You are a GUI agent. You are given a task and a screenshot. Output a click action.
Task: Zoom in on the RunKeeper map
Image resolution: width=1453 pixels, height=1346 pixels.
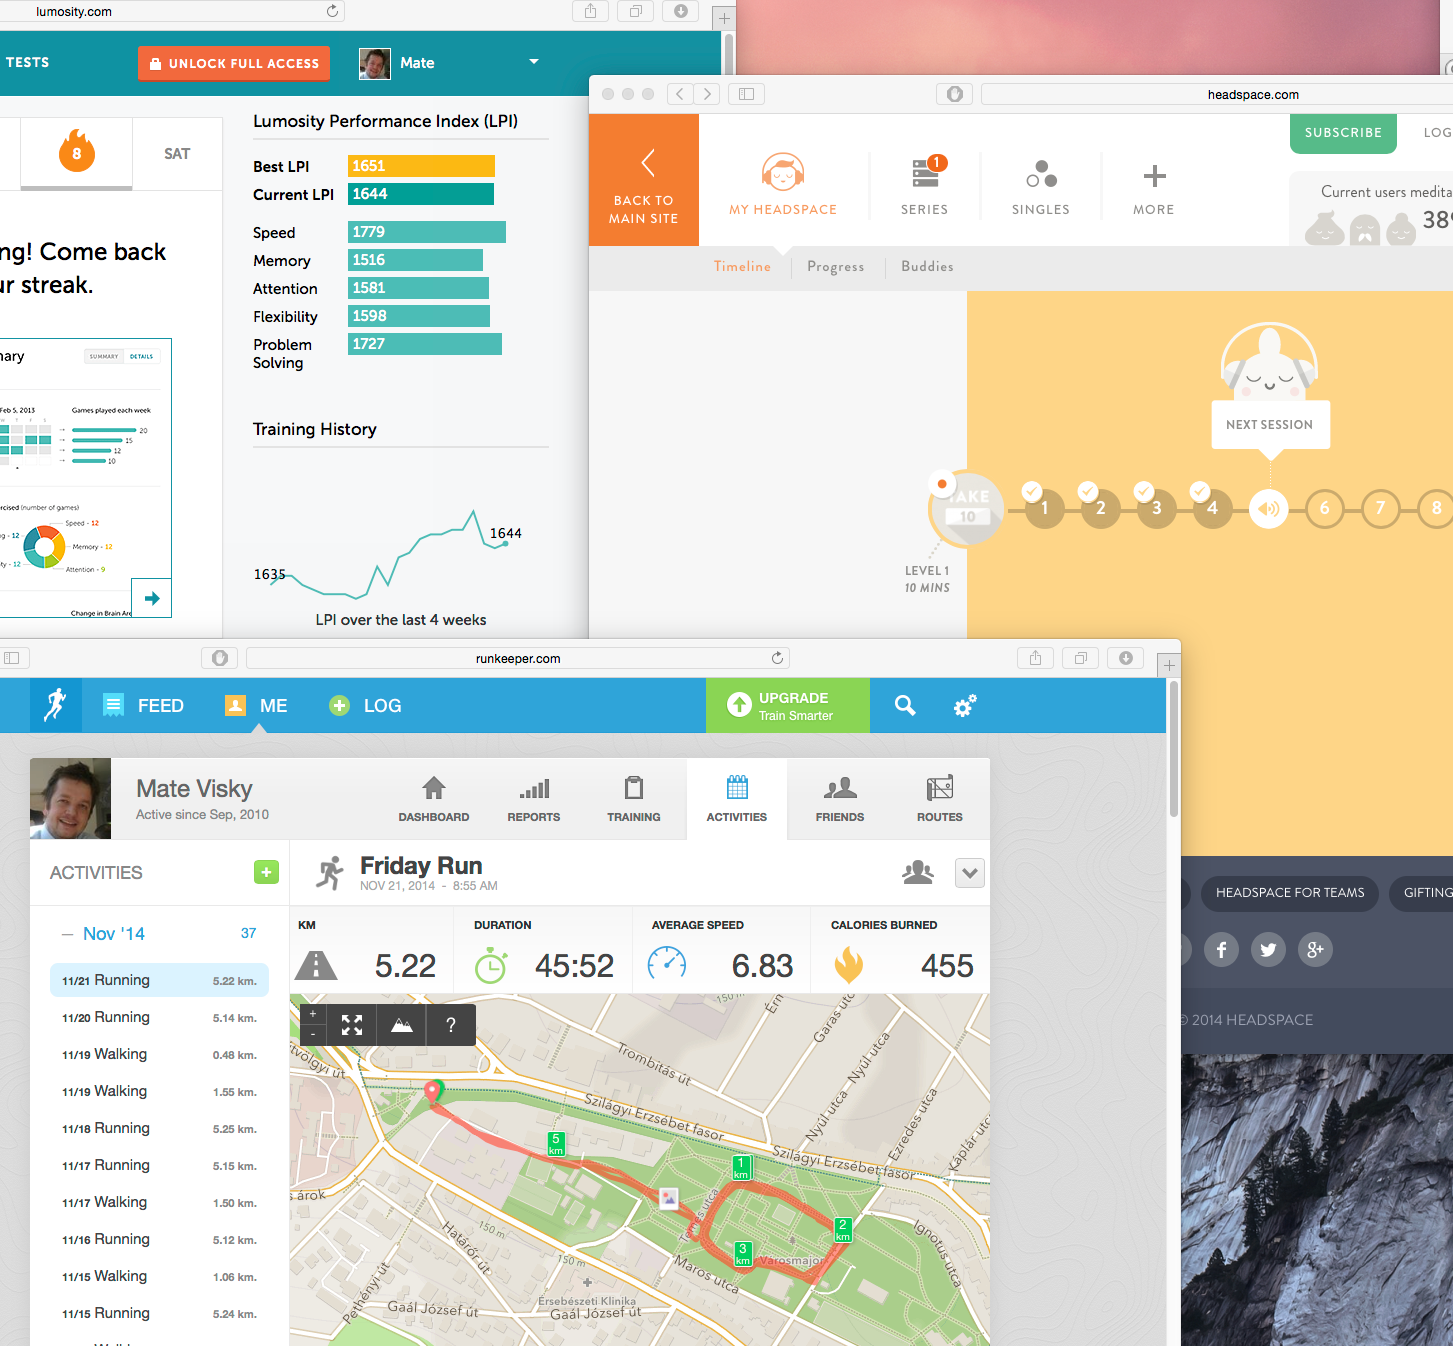click(313, 1014)
